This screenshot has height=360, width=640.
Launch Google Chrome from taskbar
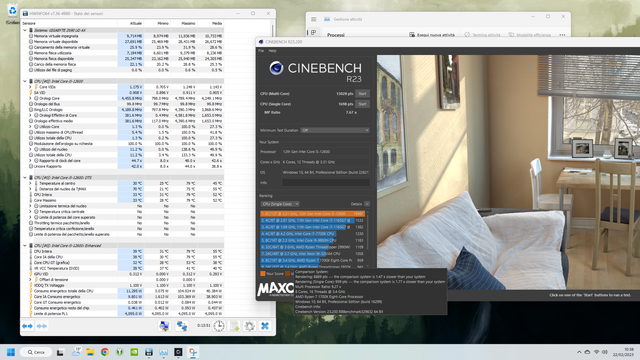(105, 352)
